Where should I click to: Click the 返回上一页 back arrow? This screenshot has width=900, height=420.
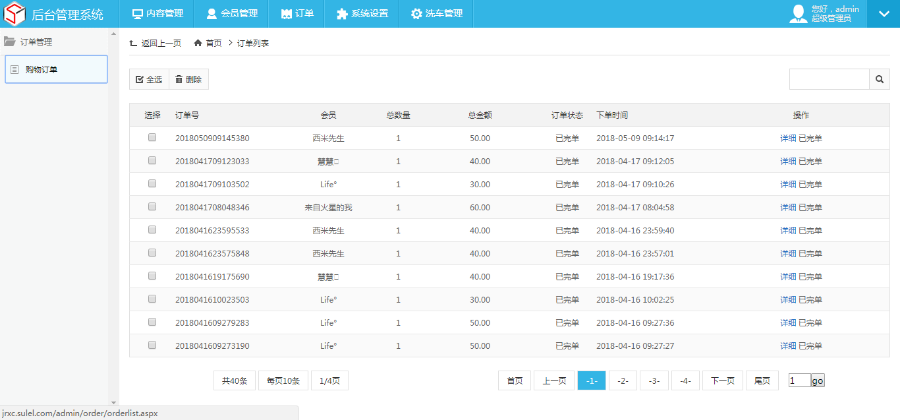[x=134, y=43]
